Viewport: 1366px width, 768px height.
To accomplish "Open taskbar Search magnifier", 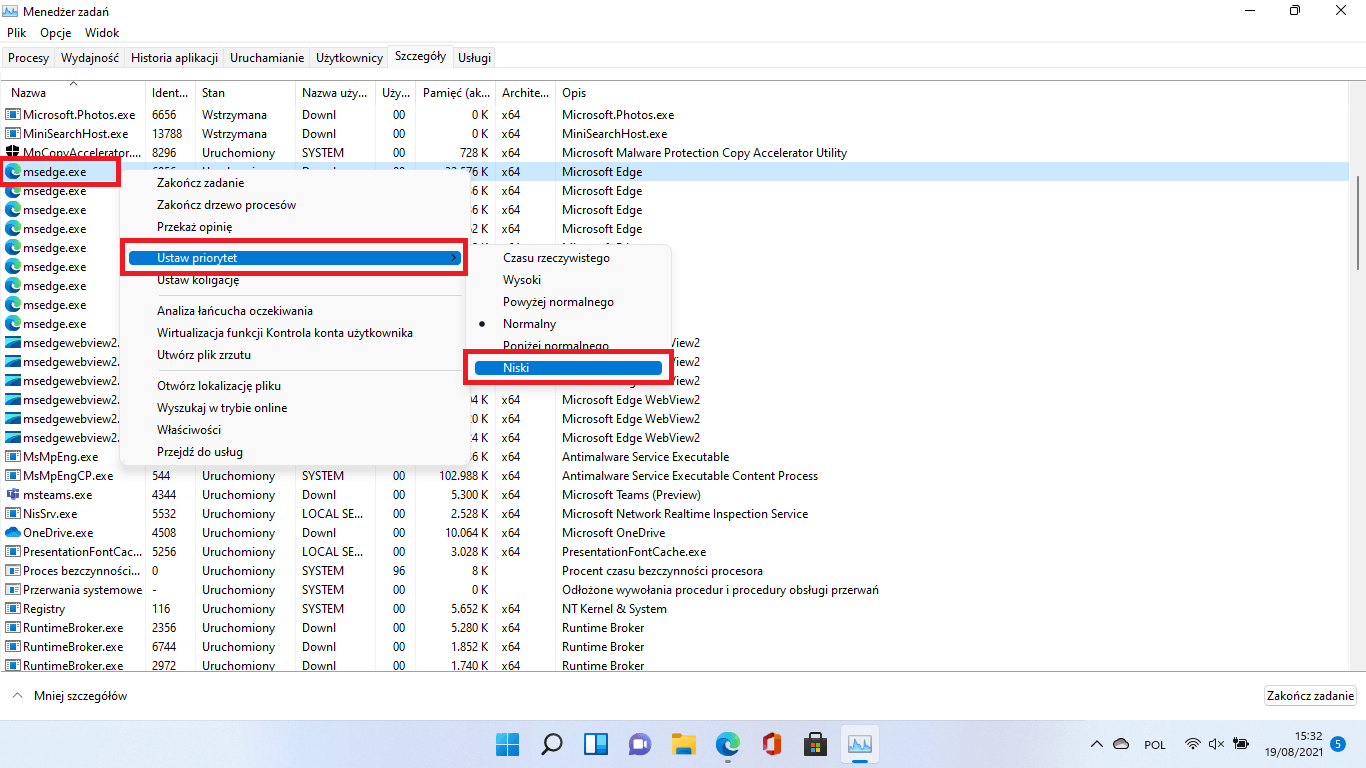I will coord(551,745).
